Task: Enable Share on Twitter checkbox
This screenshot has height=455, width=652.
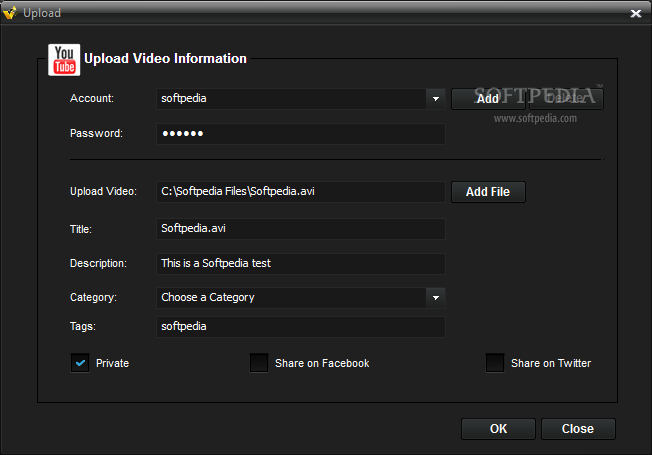Action: (x=495, y=363)
